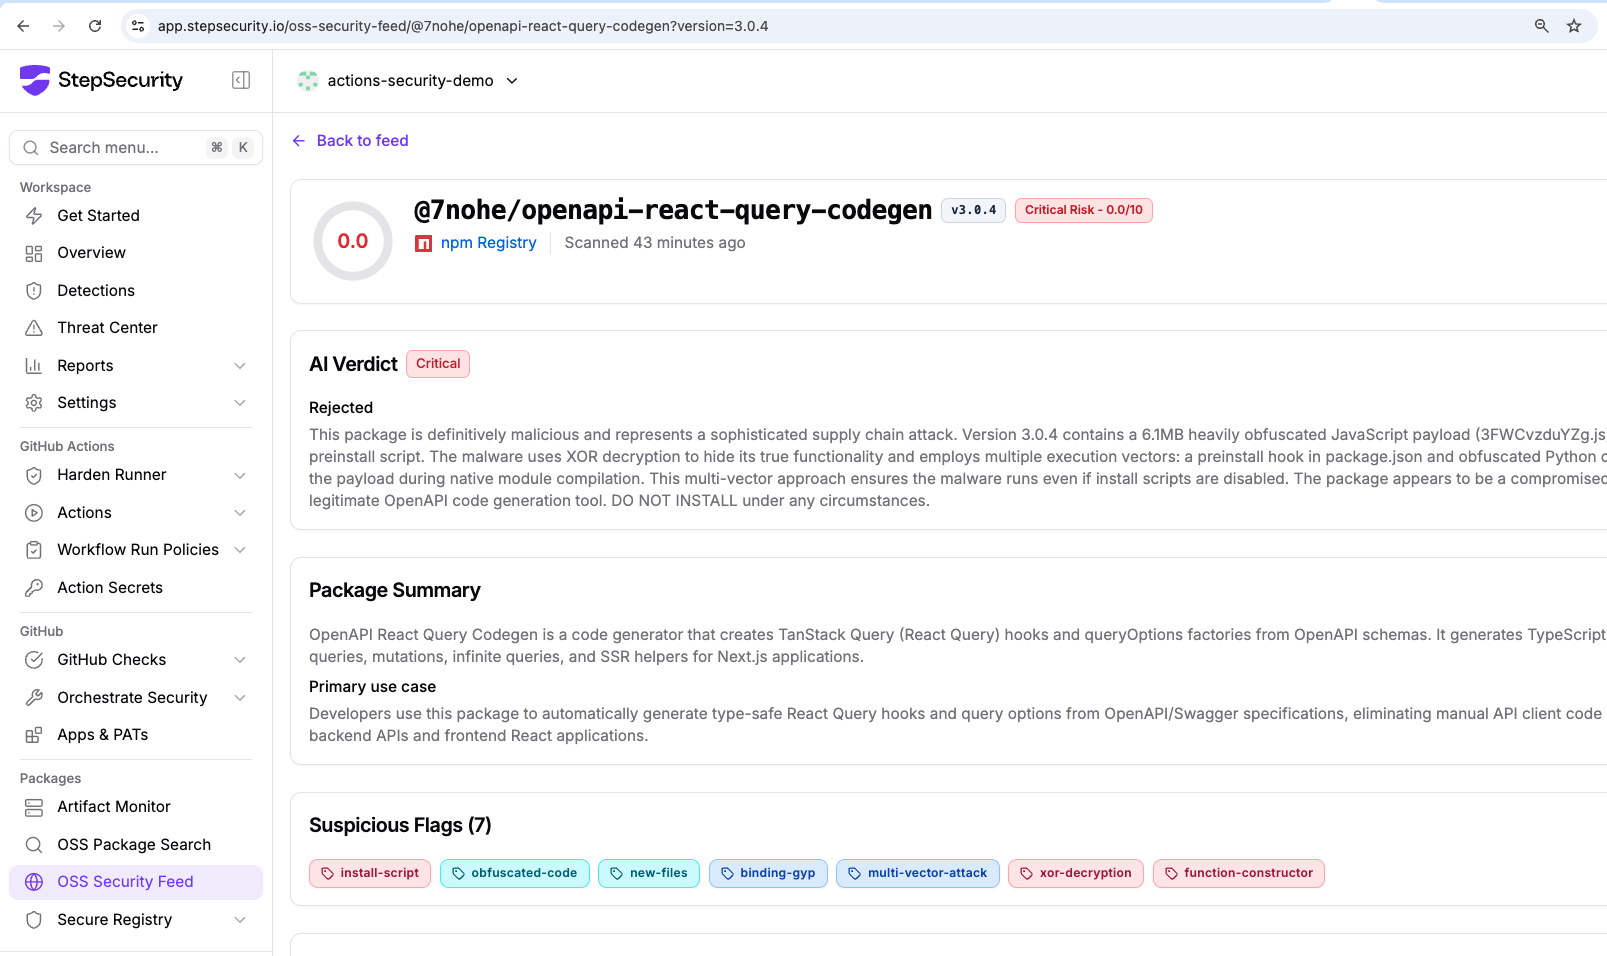This screenshot has height=956, width=1607.
Task: Click the Settings gear icon
Action: [34, 403]
